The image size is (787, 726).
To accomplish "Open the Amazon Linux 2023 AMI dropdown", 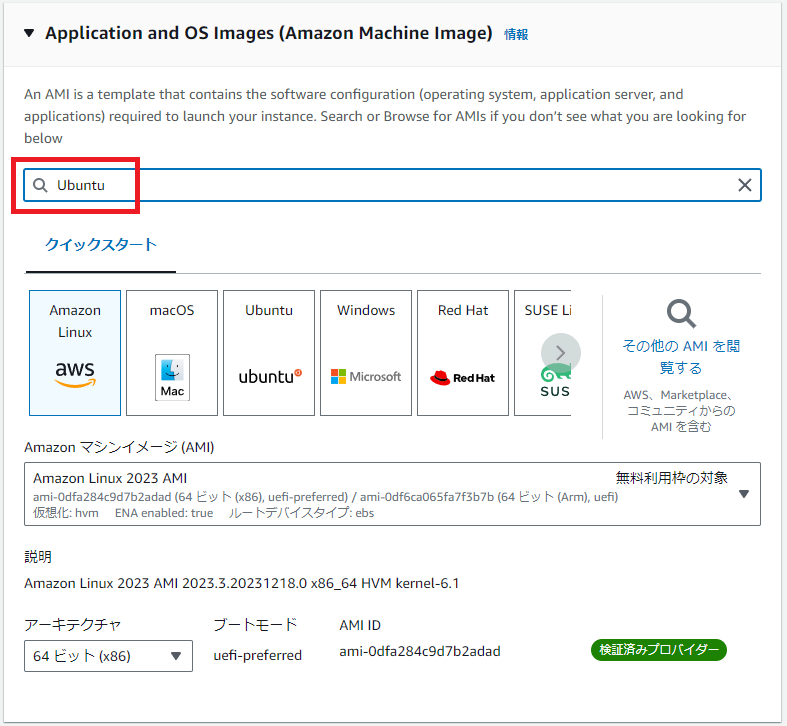I will pos(392,494).
